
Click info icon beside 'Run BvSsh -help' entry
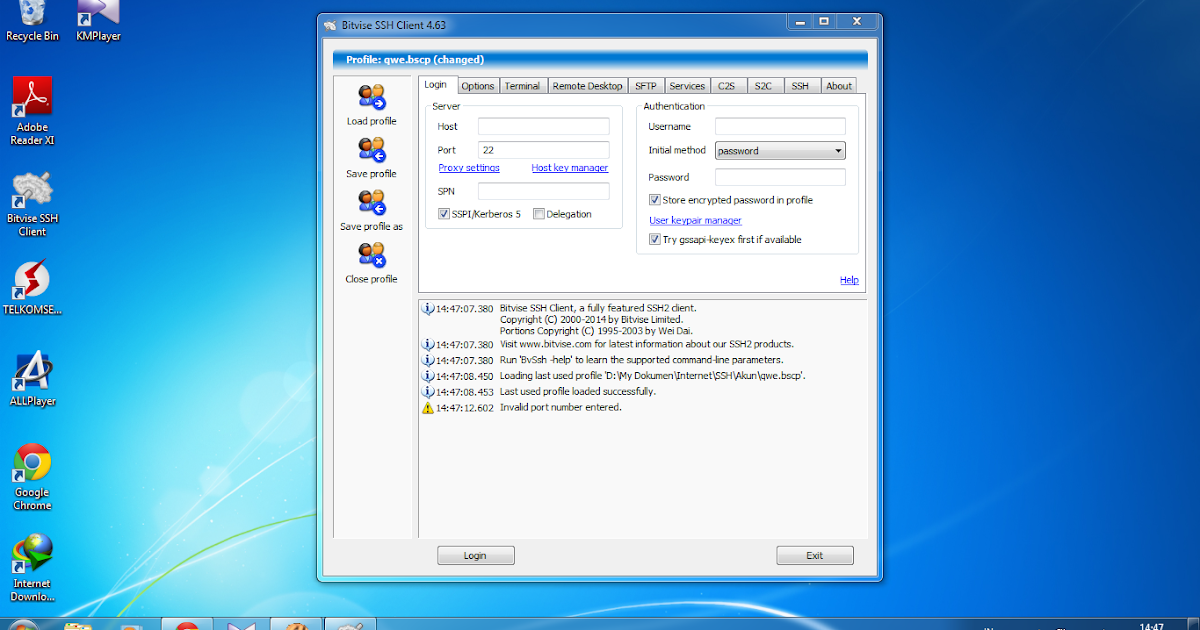428,360
